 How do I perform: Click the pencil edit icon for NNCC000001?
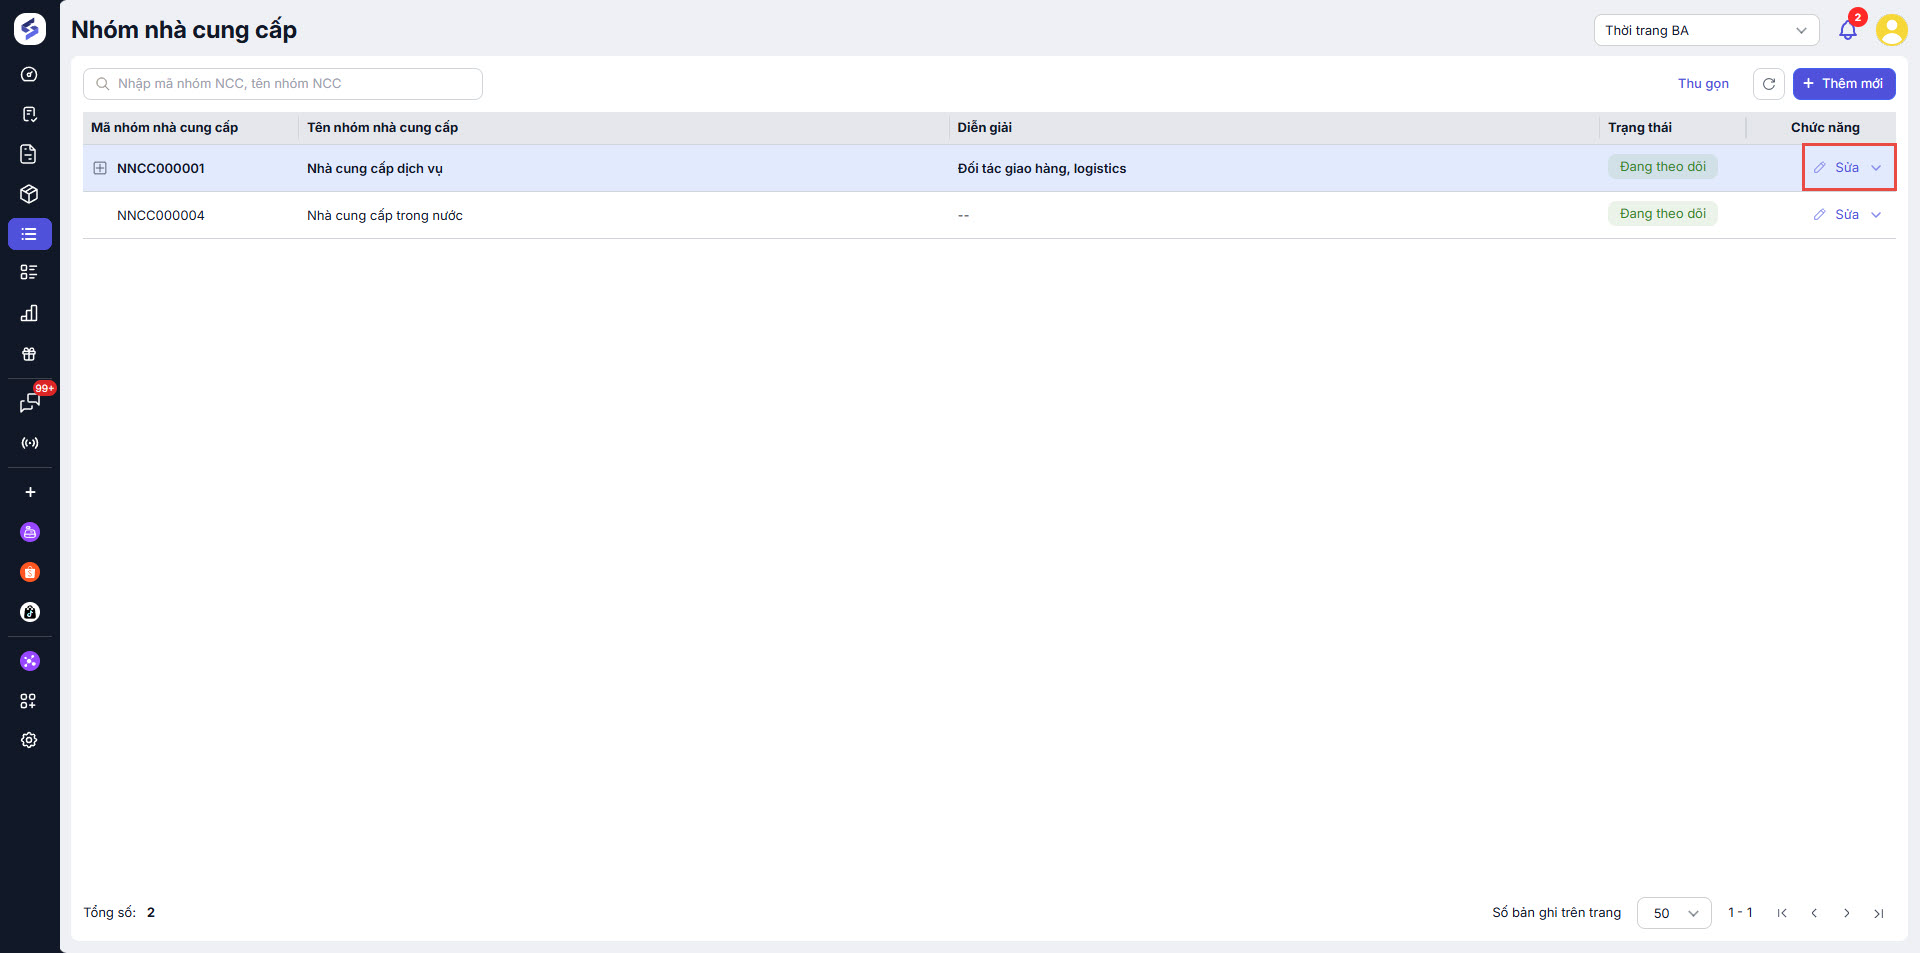point(1820,168)
